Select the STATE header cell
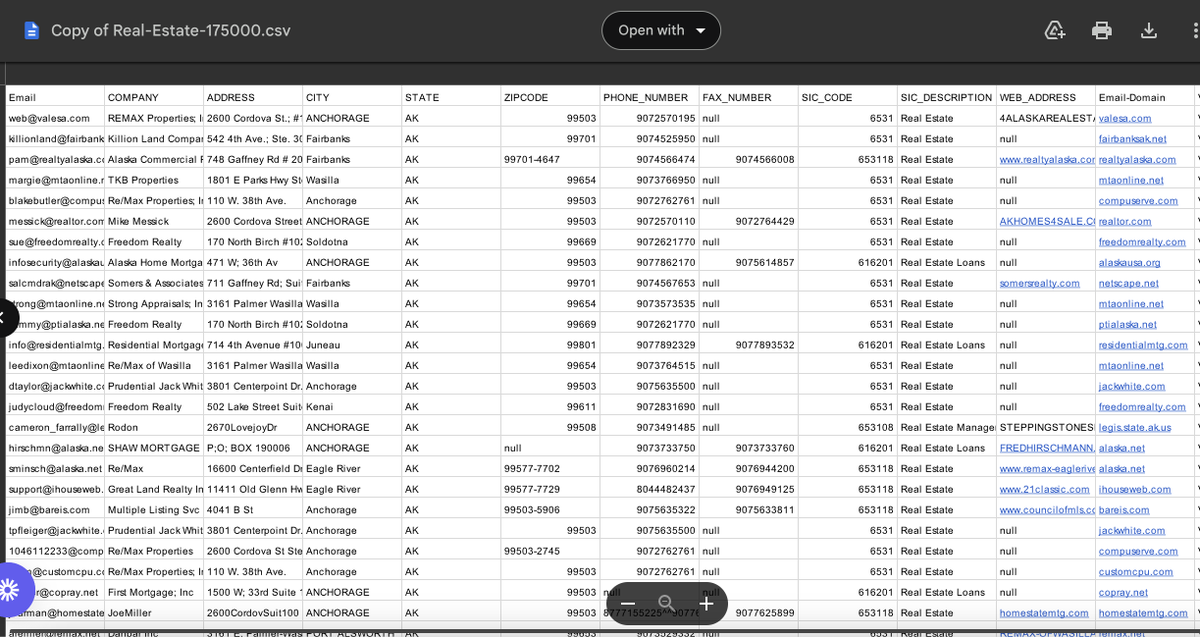 pyautogui.click(x=451, y=97)
